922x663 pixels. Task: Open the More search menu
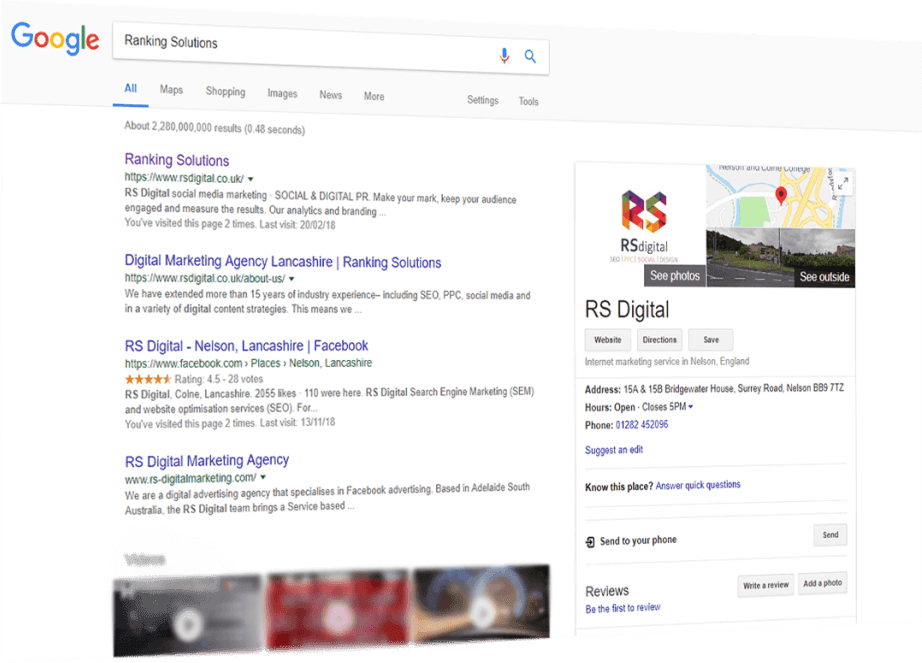[374, 96]
